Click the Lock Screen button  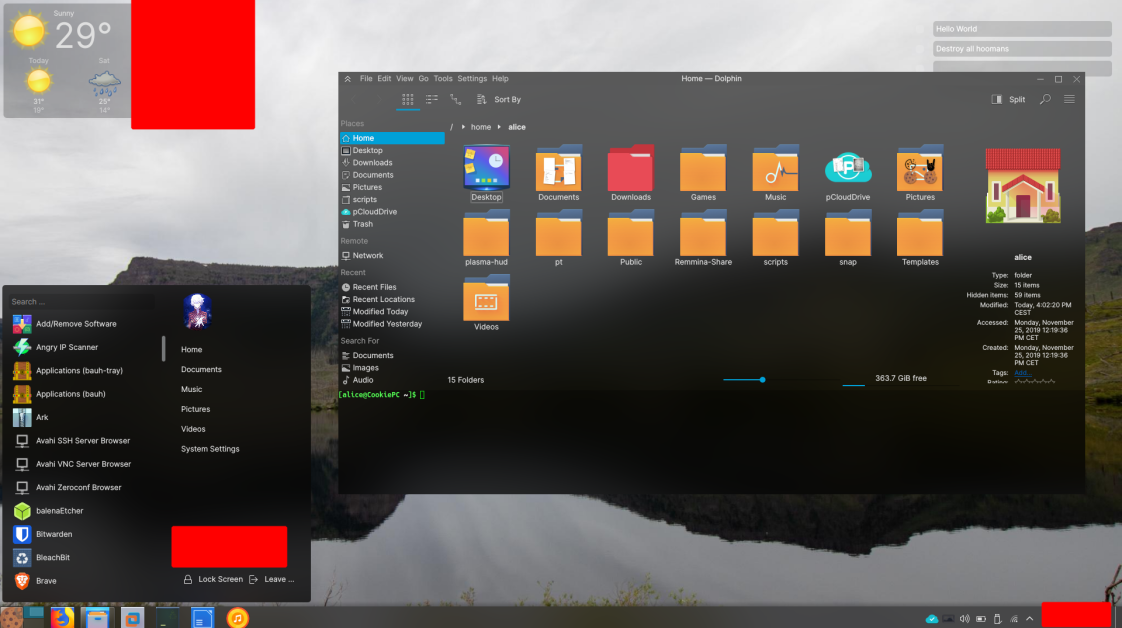(213, 579)
